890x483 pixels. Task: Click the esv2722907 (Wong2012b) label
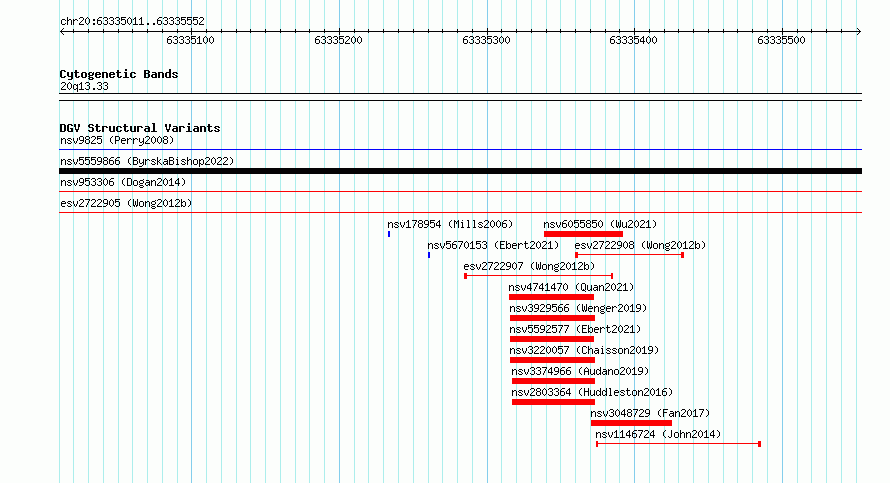529,266
